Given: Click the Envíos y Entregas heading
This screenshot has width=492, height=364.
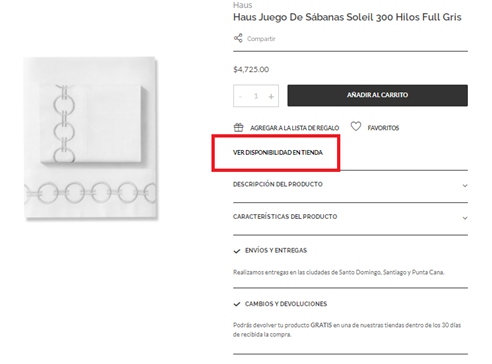Looking at the screenshot, I should click(x=276, y=251).
